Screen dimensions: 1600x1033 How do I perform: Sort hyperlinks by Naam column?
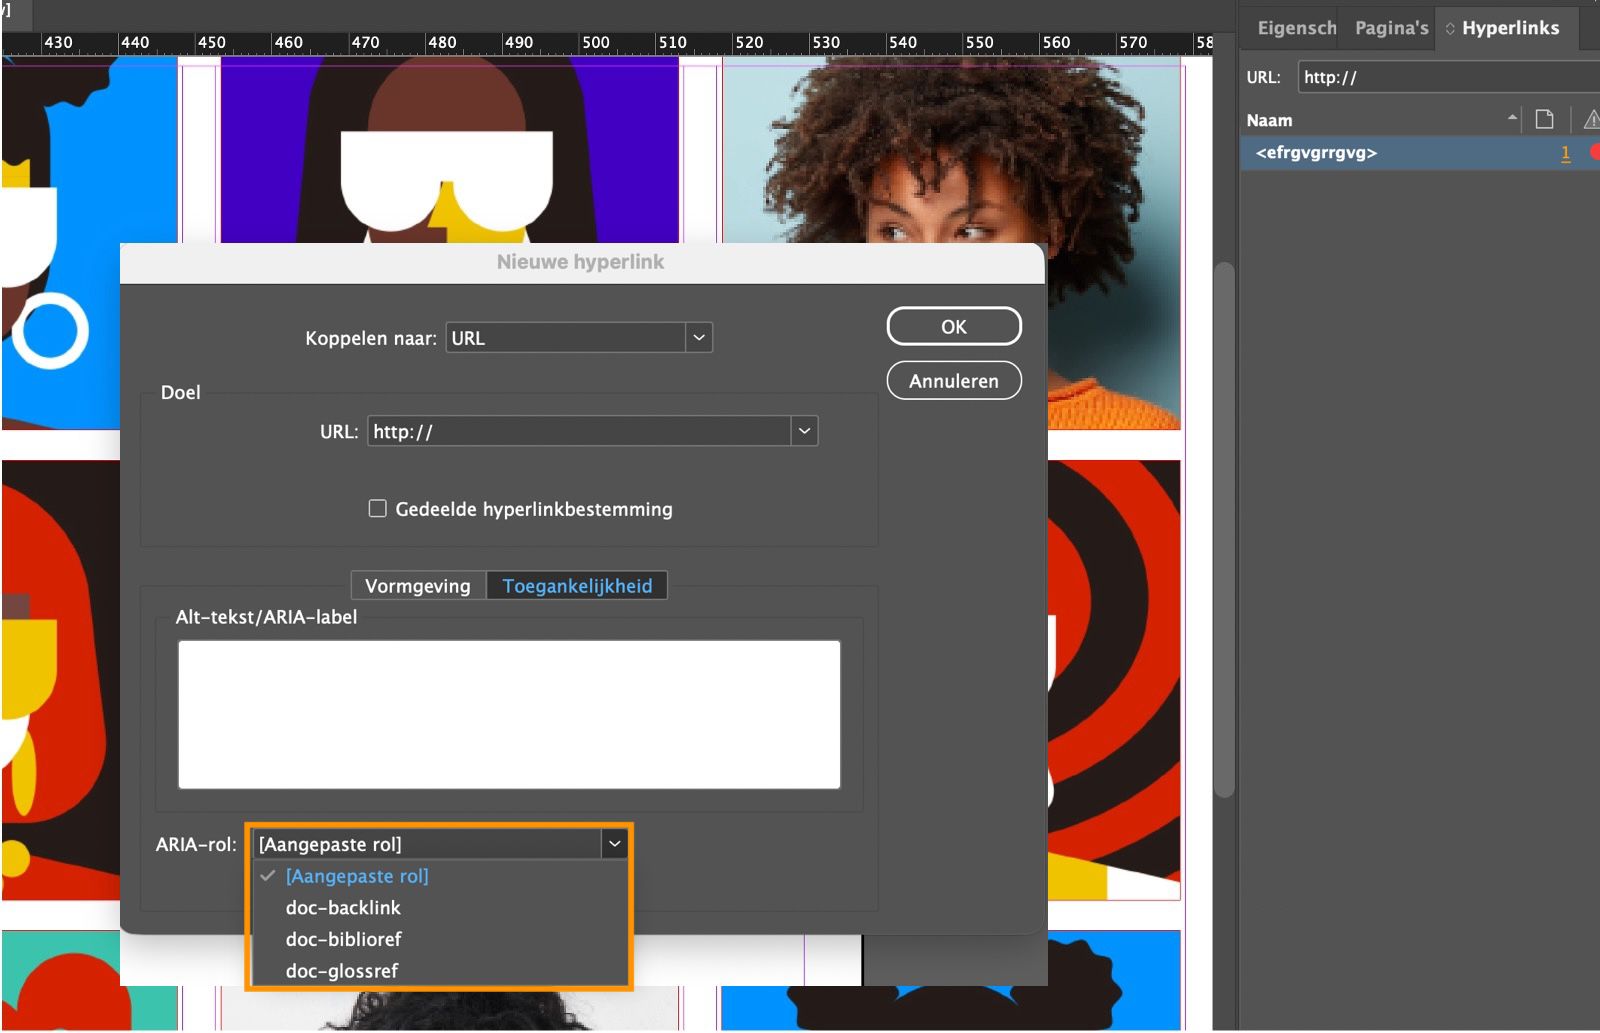[x=1269, y=120]
